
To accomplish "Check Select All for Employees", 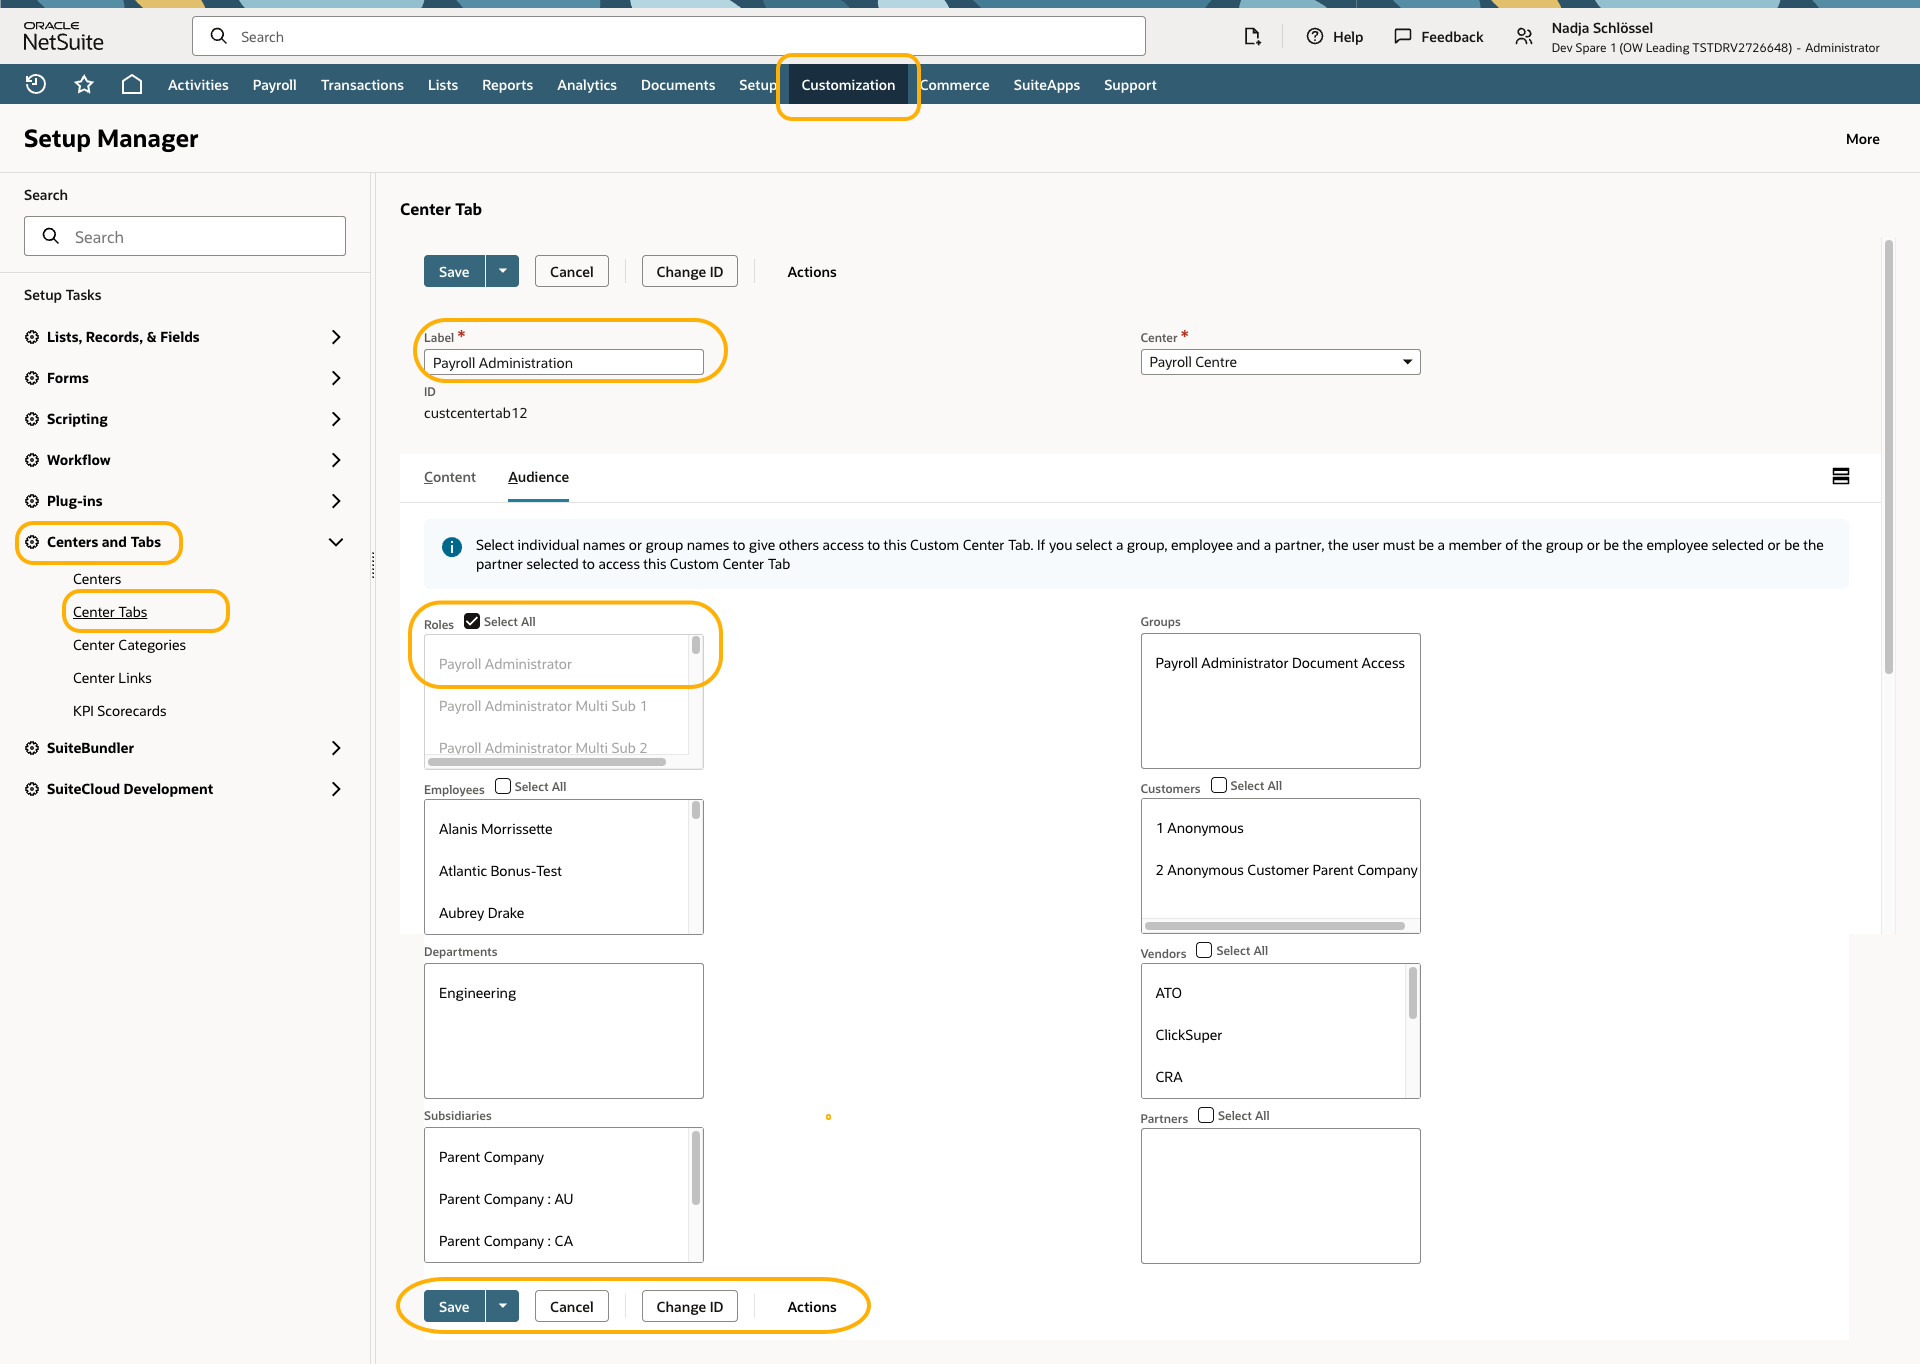I will (x=503, y=786).
